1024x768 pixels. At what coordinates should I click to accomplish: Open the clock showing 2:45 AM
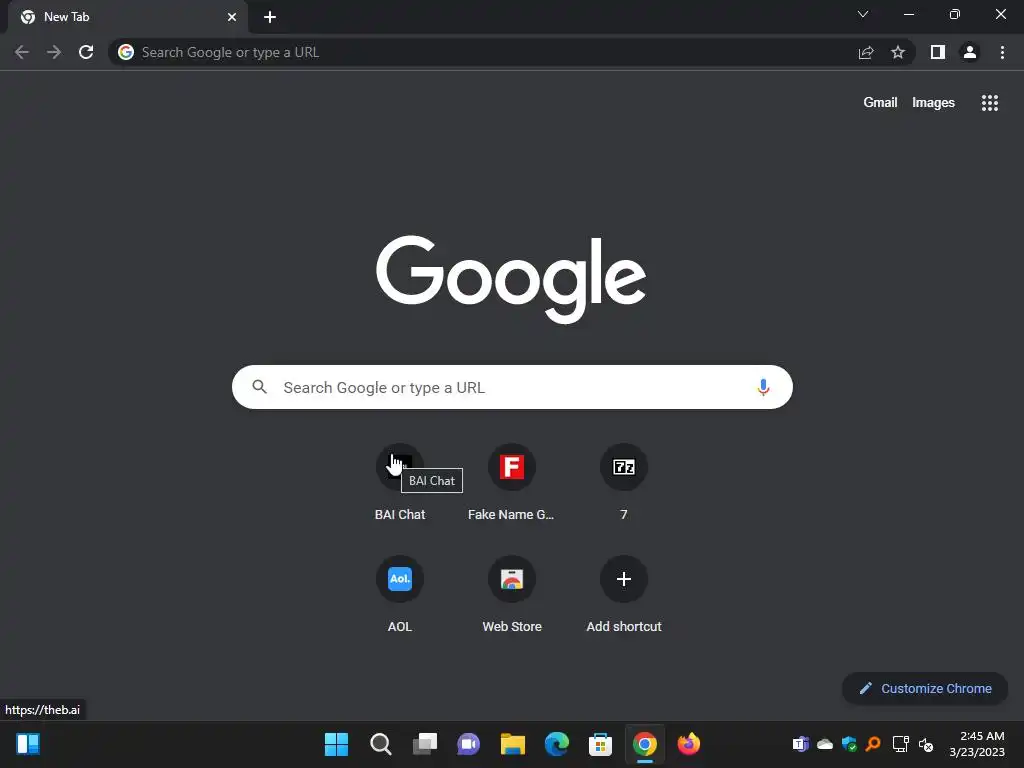pos(977,744)
